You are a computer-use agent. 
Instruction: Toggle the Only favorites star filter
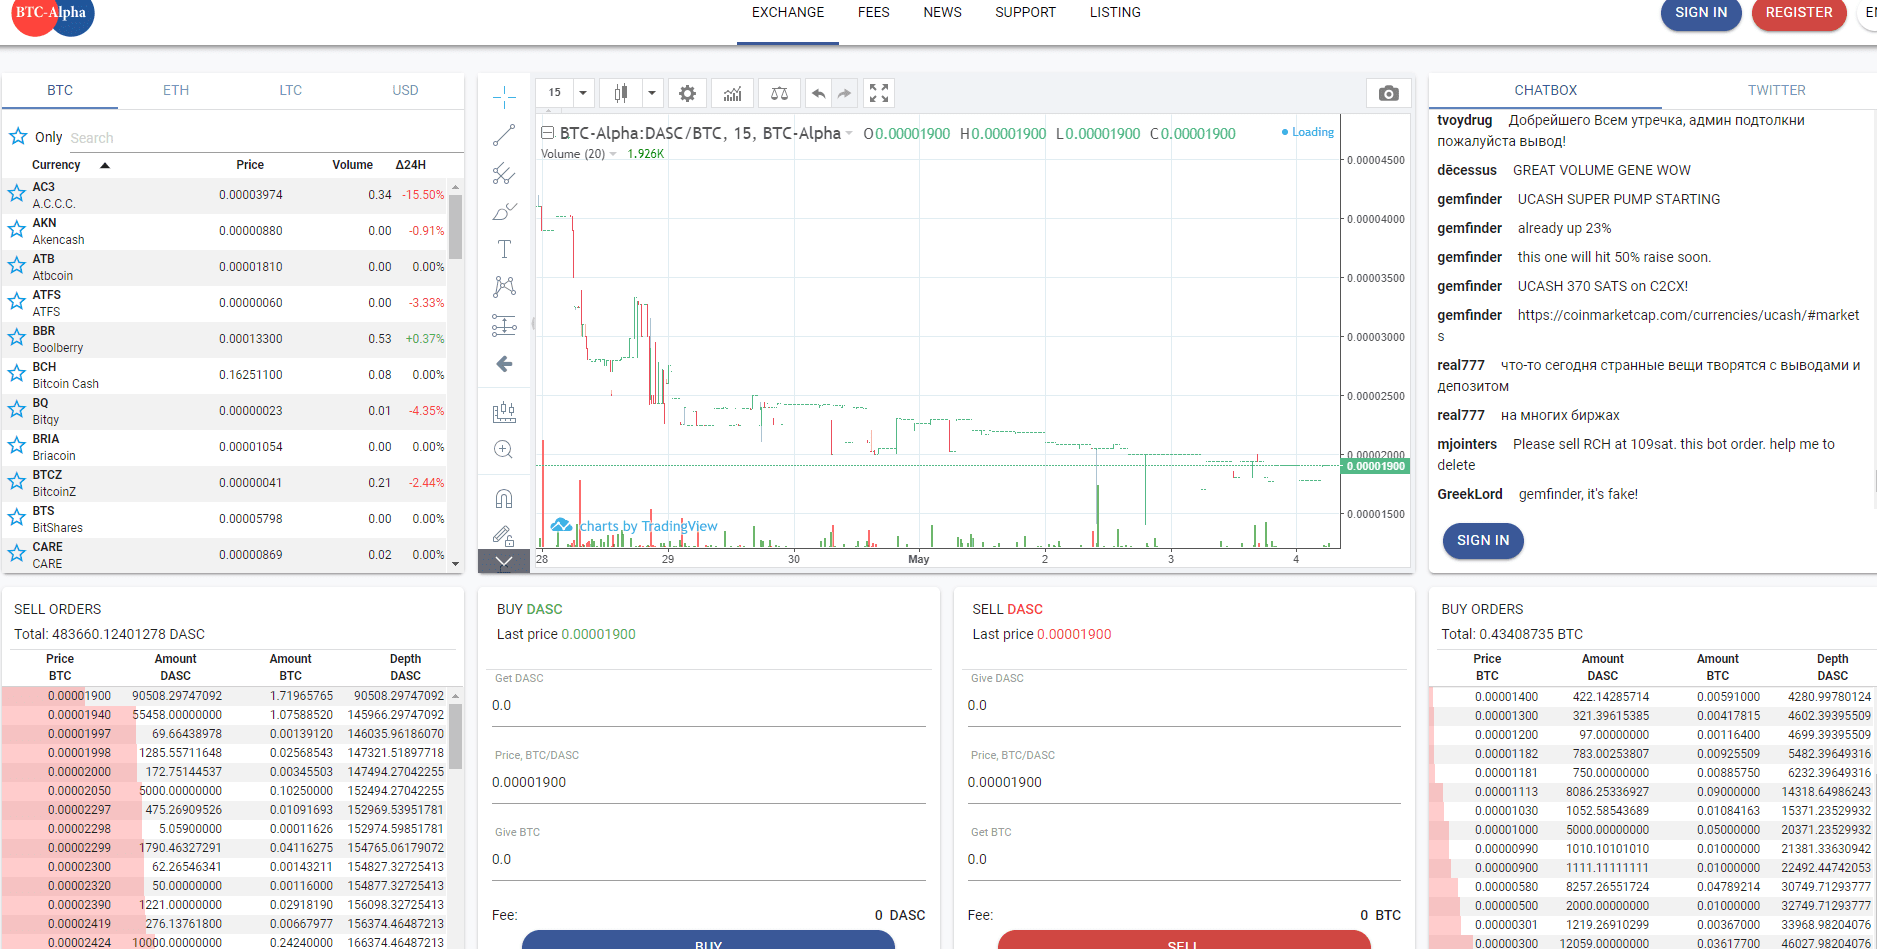(18, 136)
